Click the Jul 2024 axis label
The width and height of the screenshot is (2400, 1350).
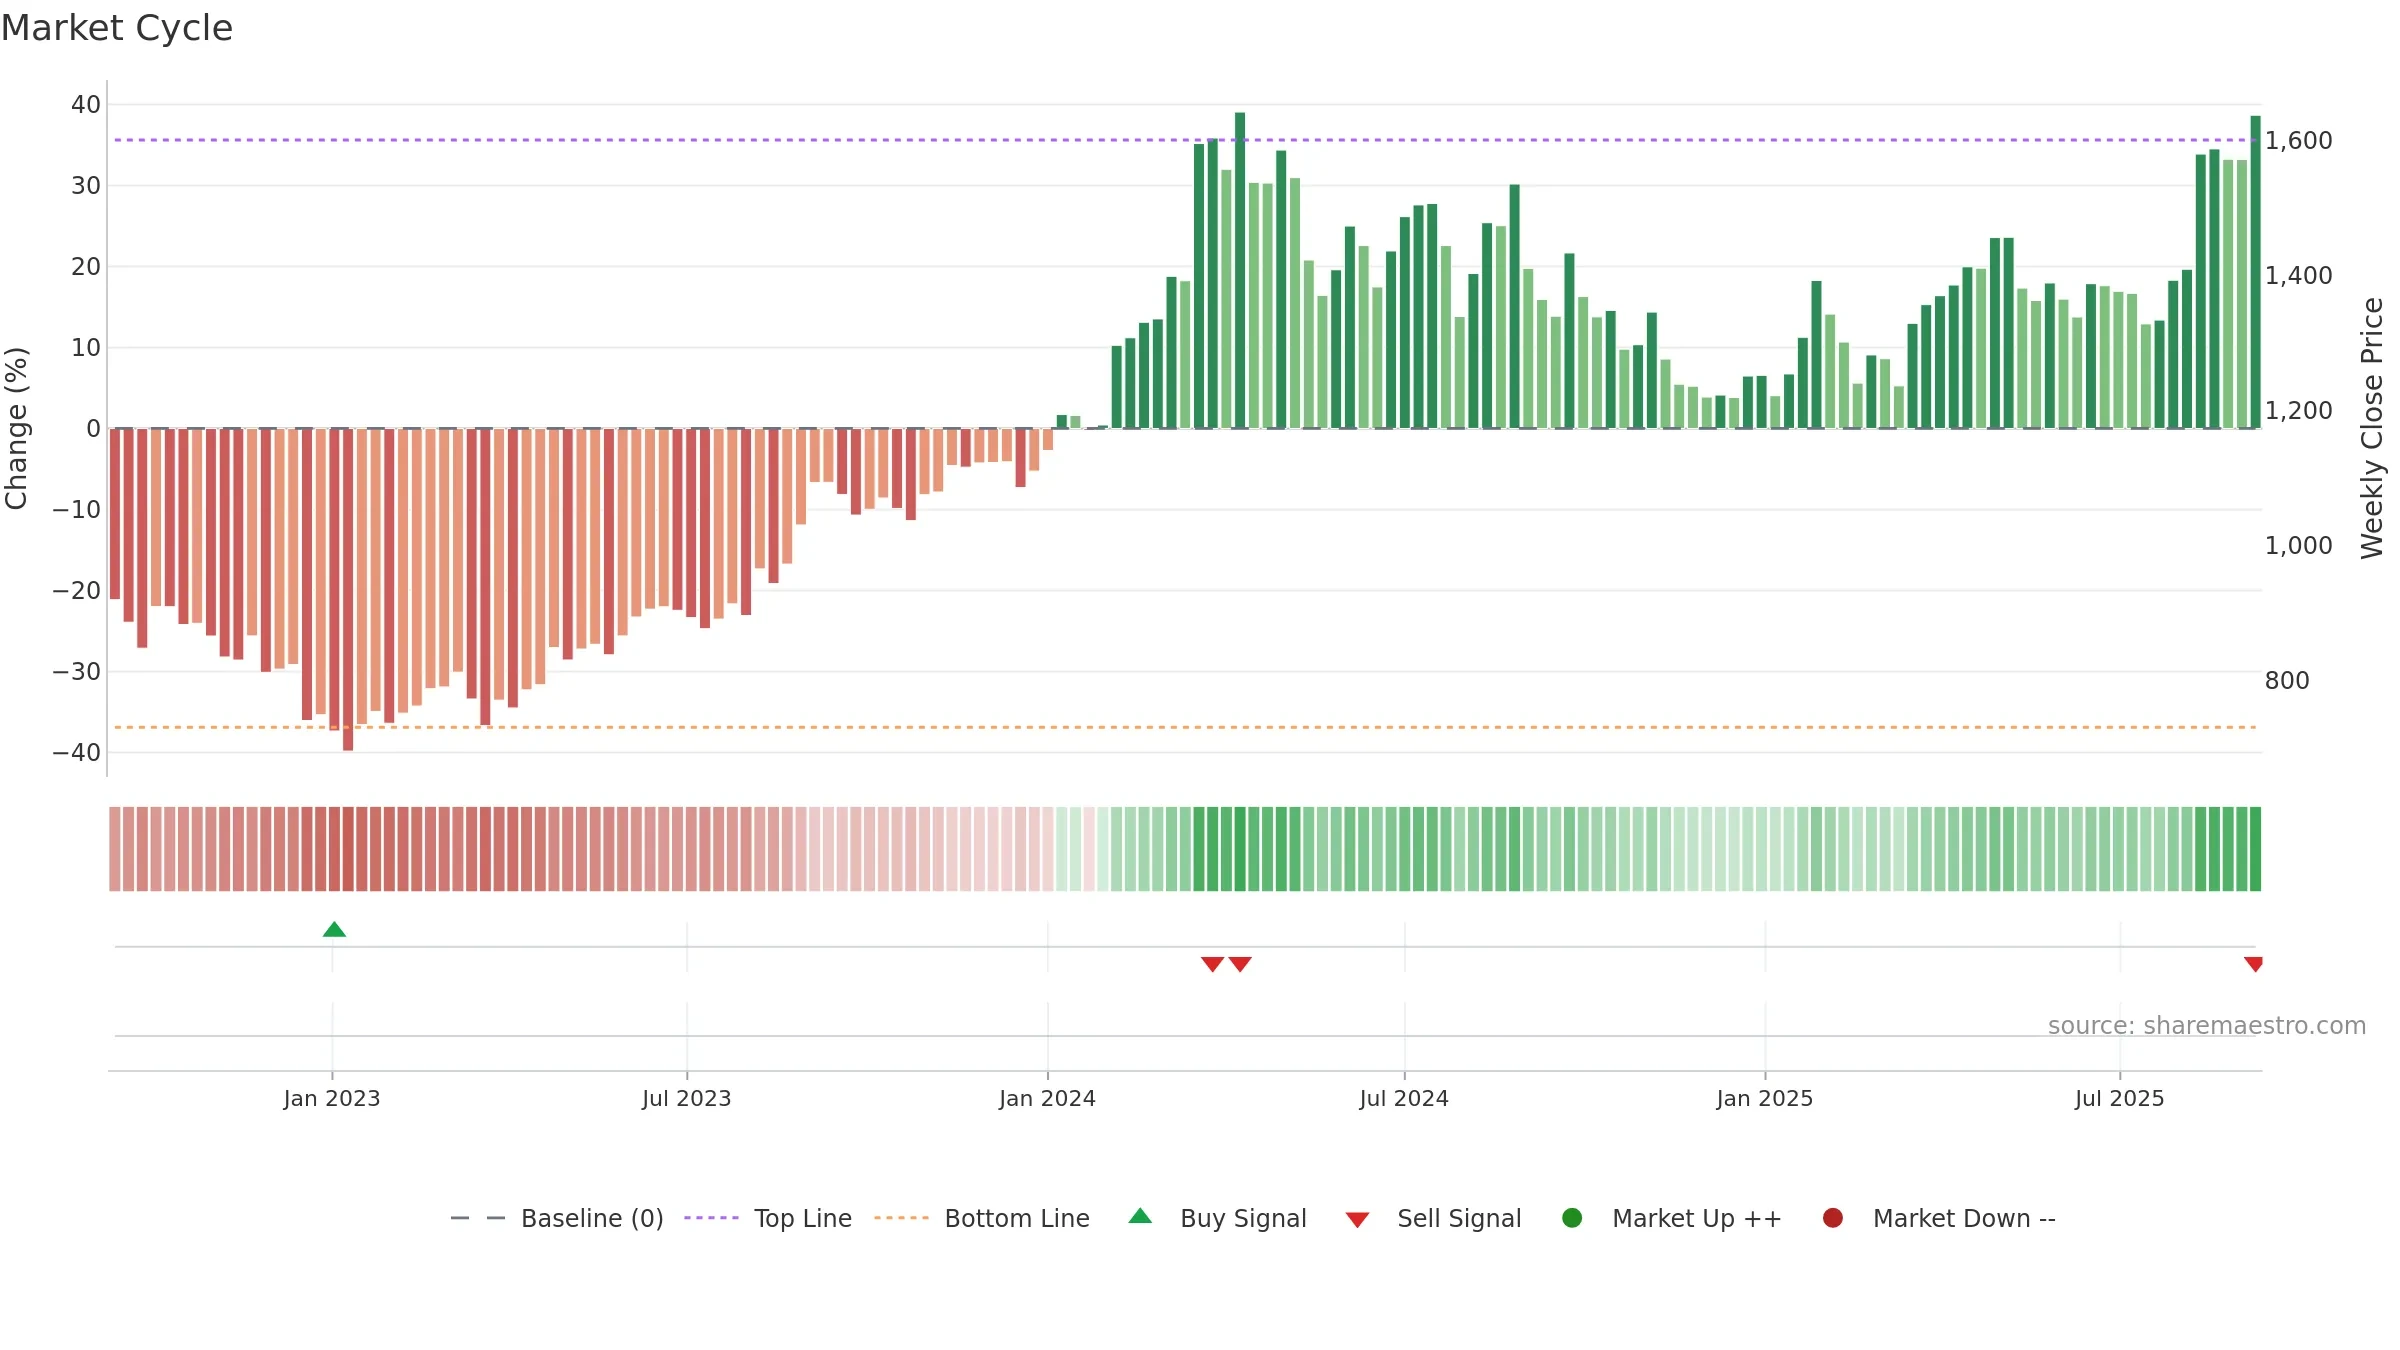point(1404,1098)
